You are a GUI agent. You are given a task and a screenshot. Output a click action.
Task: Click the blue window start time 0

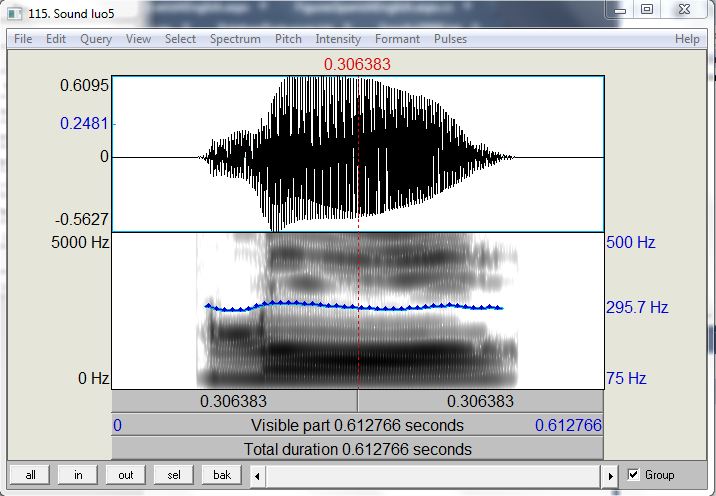point(117,425)
